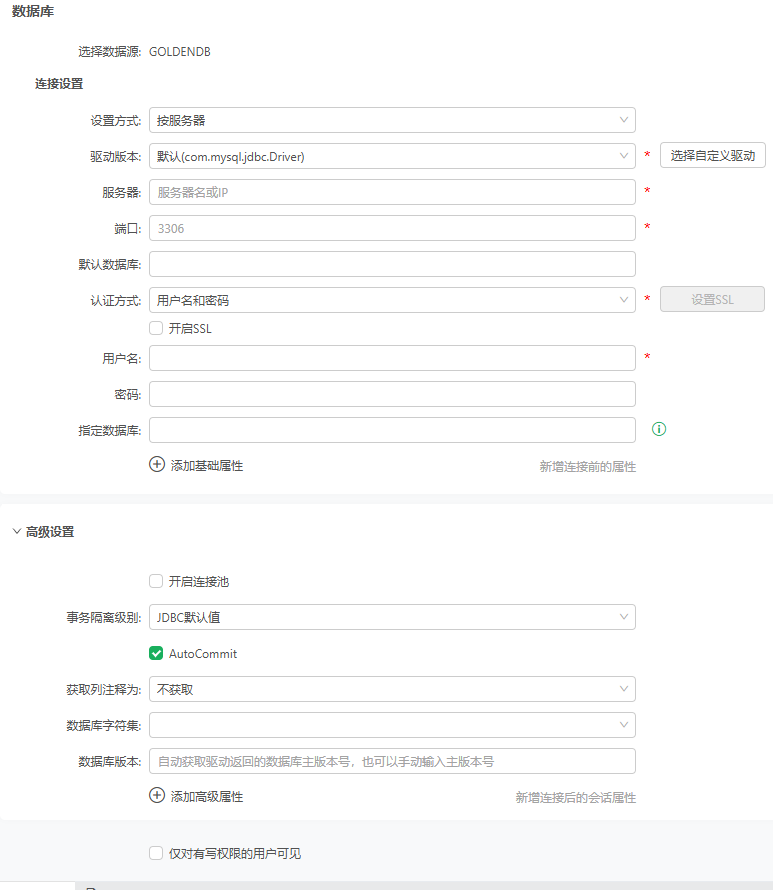Focus the 密码 input field
The height and width of the screenshot is (890, 773).
coord(392,394)
